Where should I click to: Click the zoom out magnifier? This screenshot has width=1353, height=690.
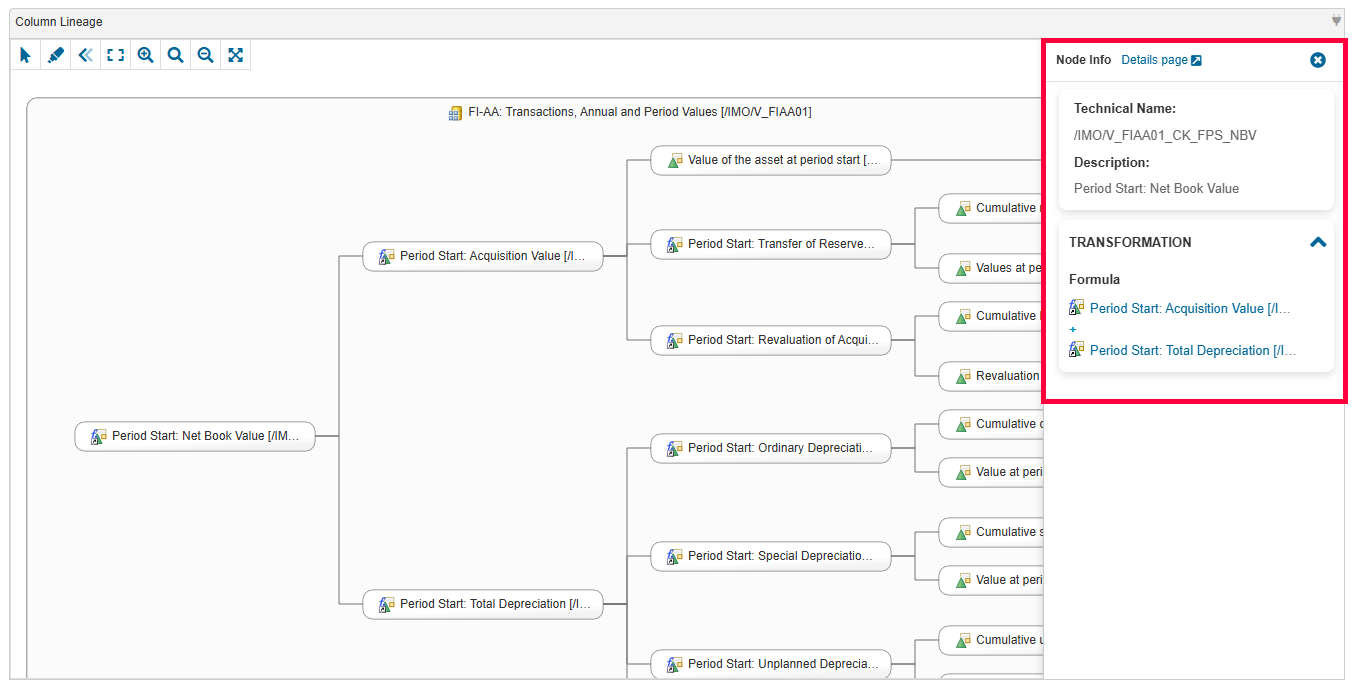coord(206,55)
